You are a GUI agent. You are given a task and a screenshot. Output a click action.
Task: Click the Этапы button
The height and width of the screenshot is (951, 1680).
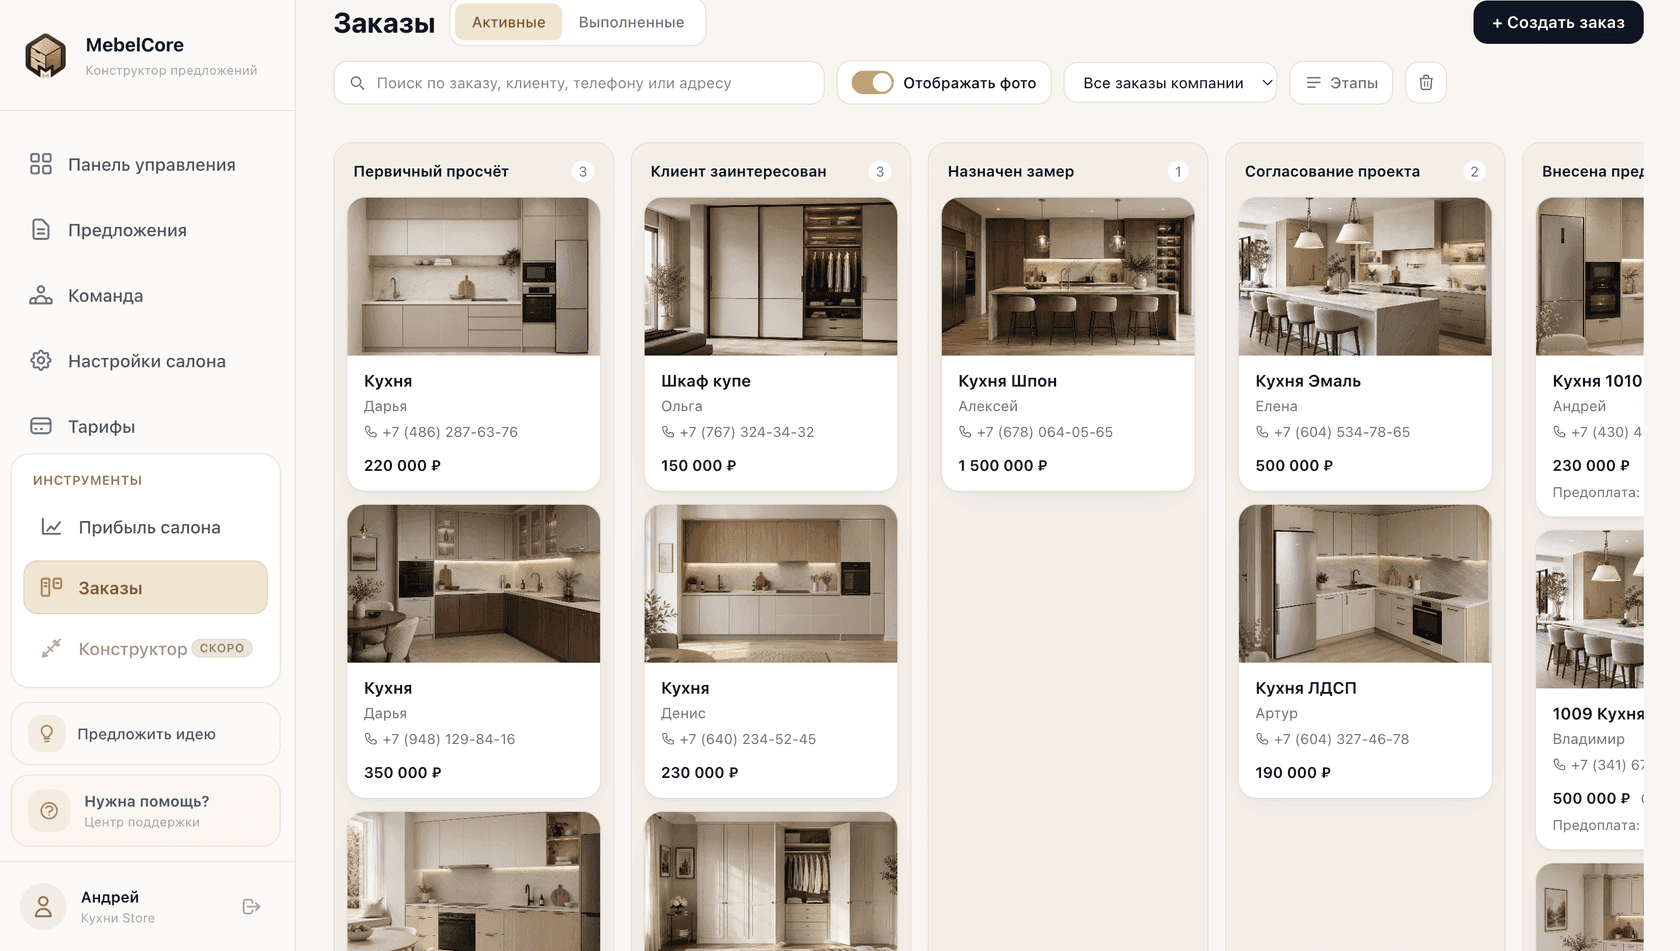1341,83
